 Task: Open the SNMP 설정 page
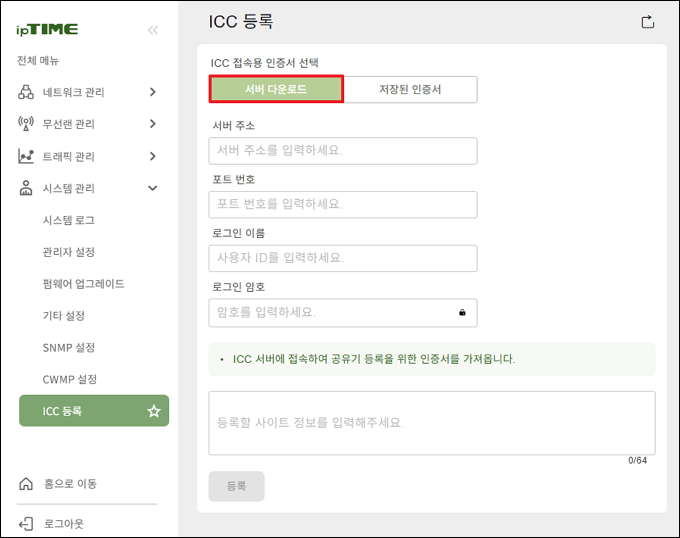(x=69, y=348)
